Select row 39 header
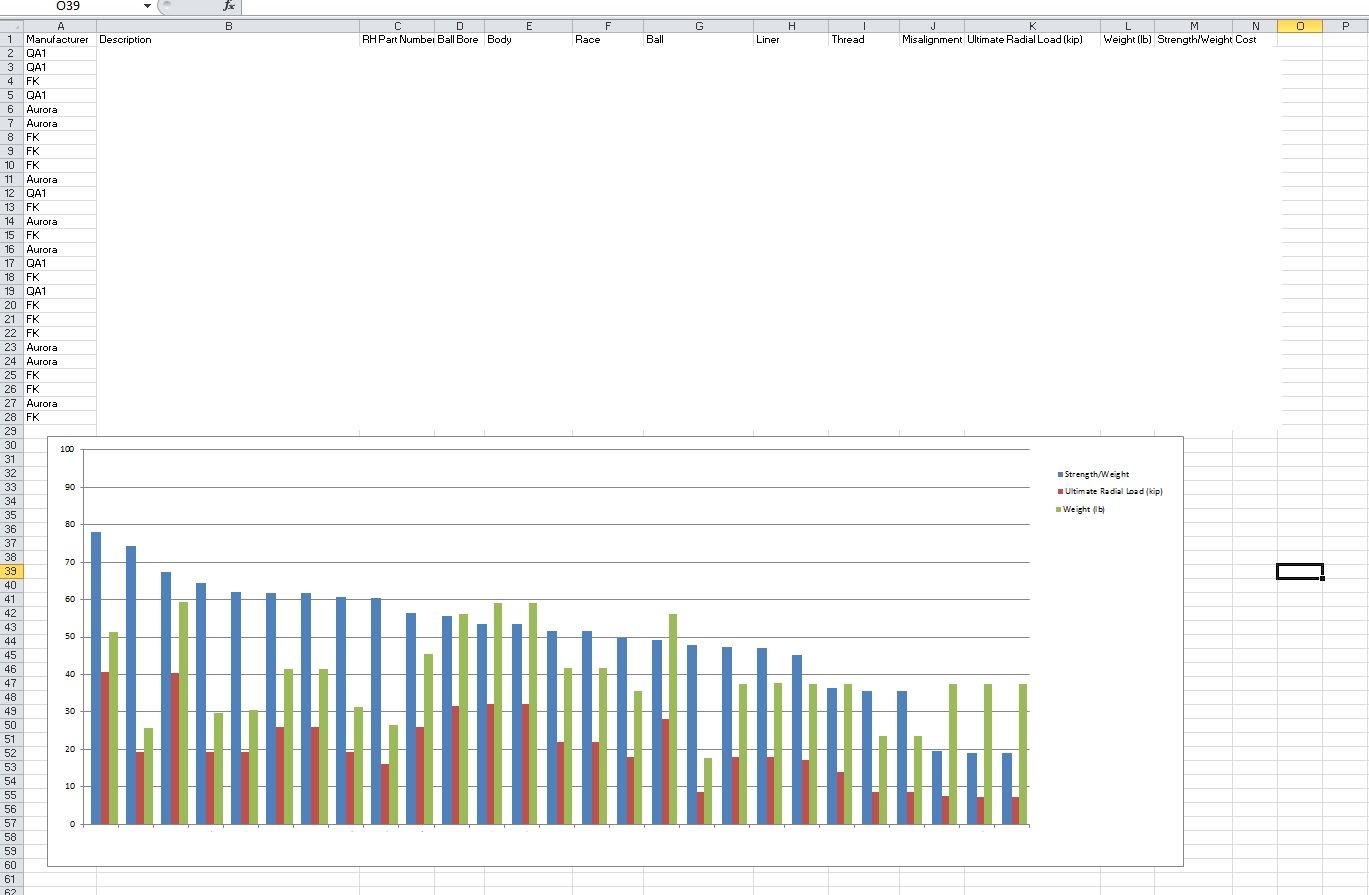Image resolution: width=1369 pixels, height=895 pixels. (x=11, y=571)
